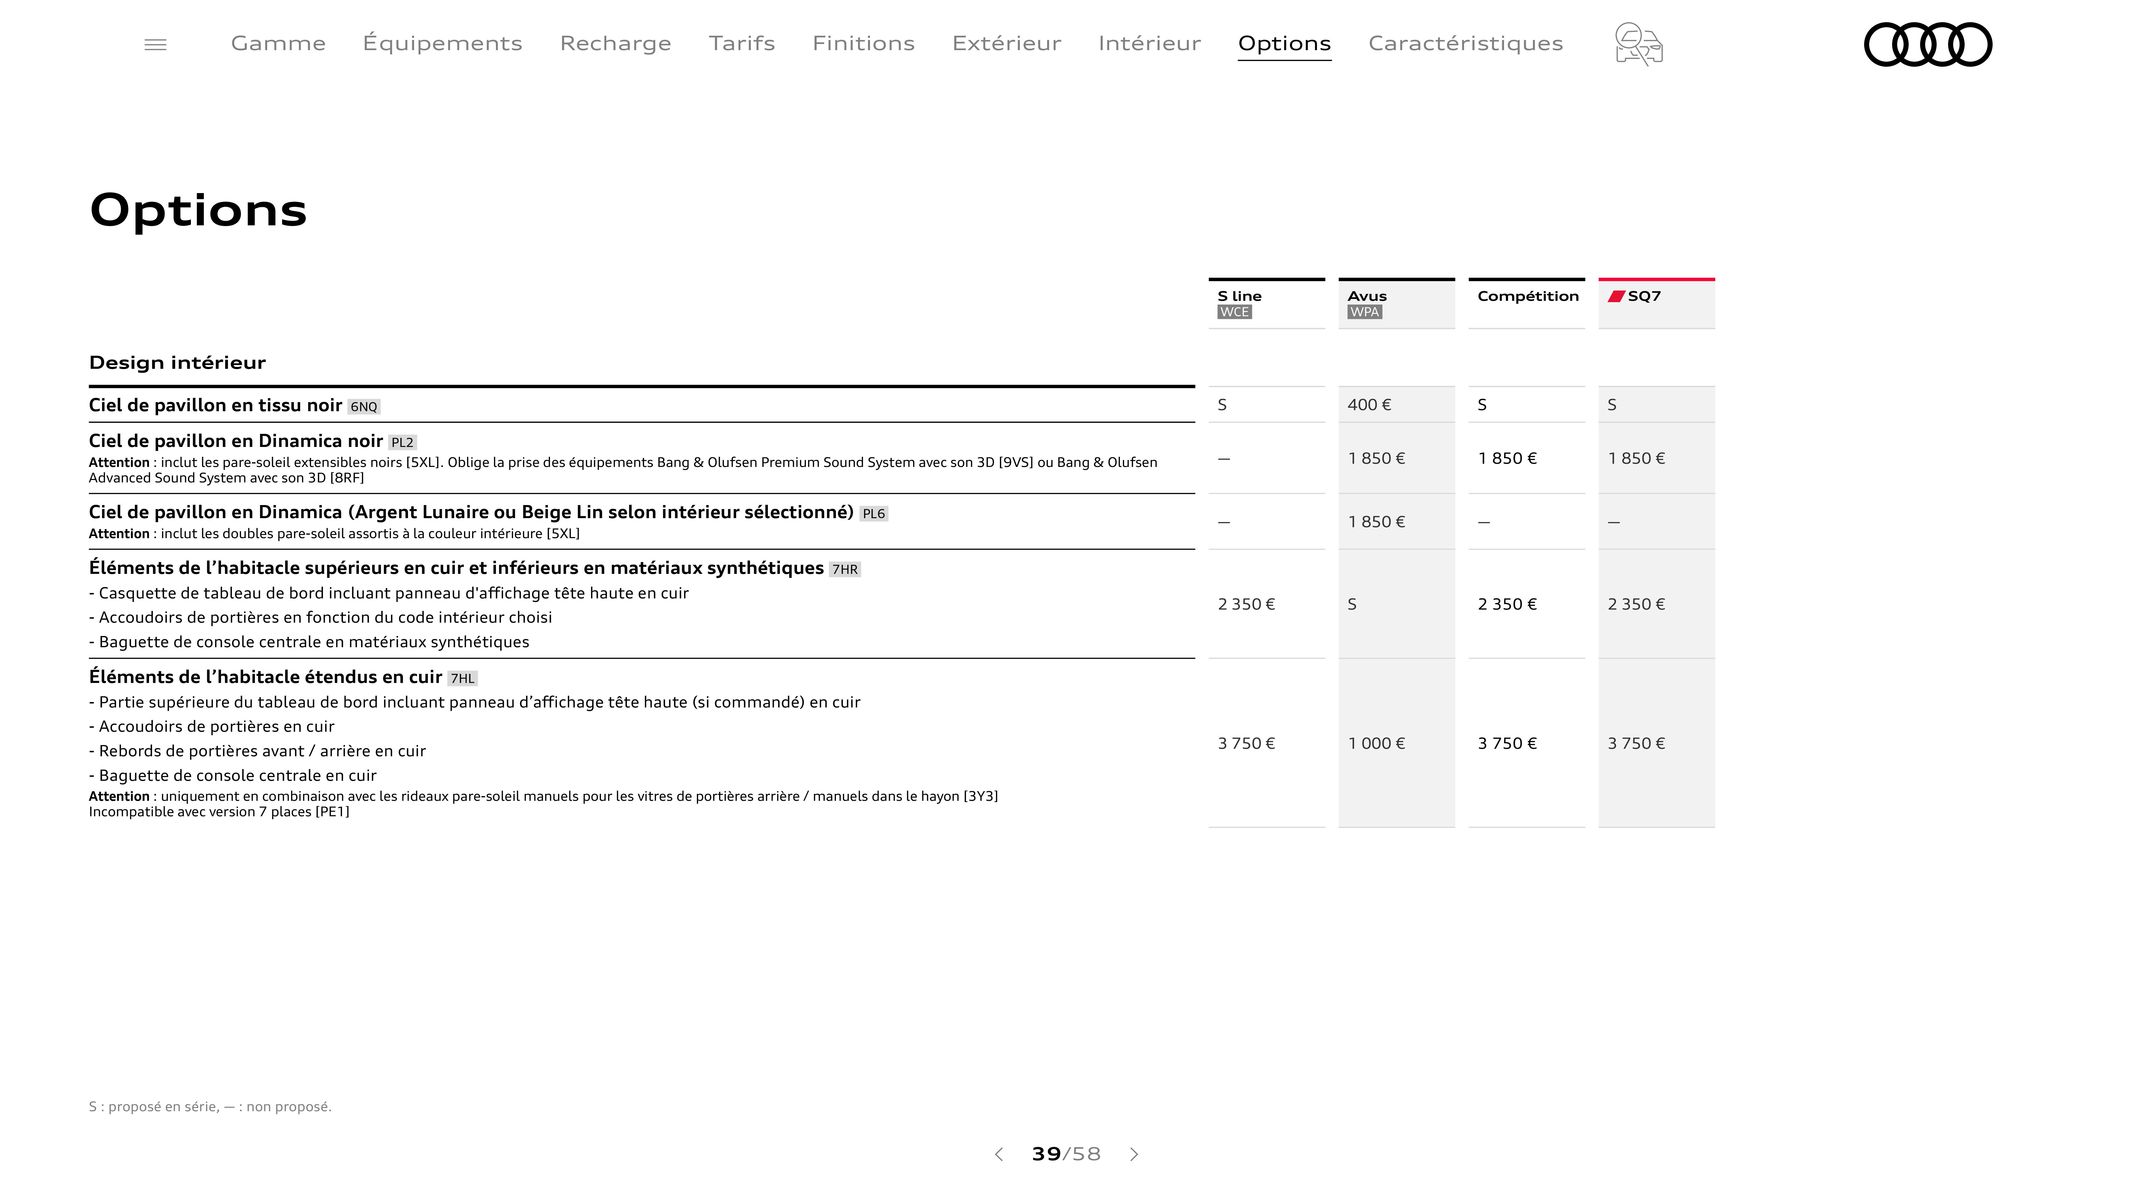Click 'Ciel de pavillon en Dinamica noir'
This screenshot has height=1200, width=2133.
(x=236, y=441)
